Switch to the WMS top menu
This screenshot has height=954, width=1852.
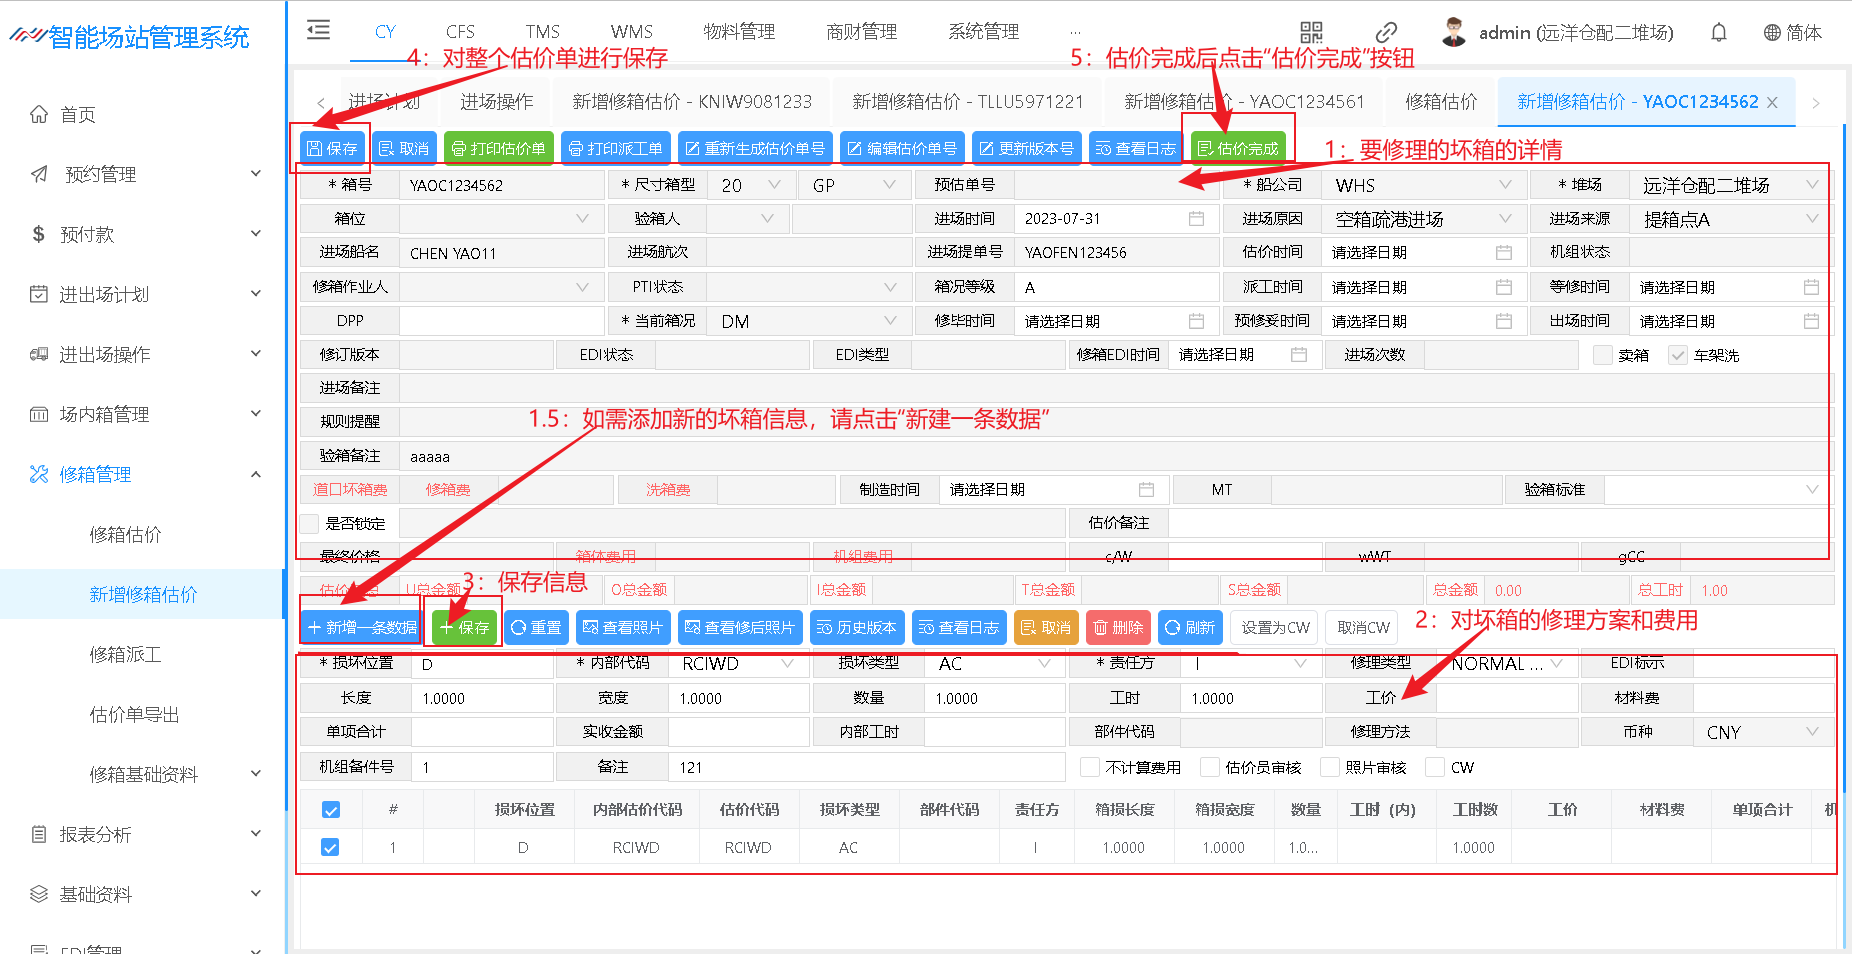click(631, 32)
